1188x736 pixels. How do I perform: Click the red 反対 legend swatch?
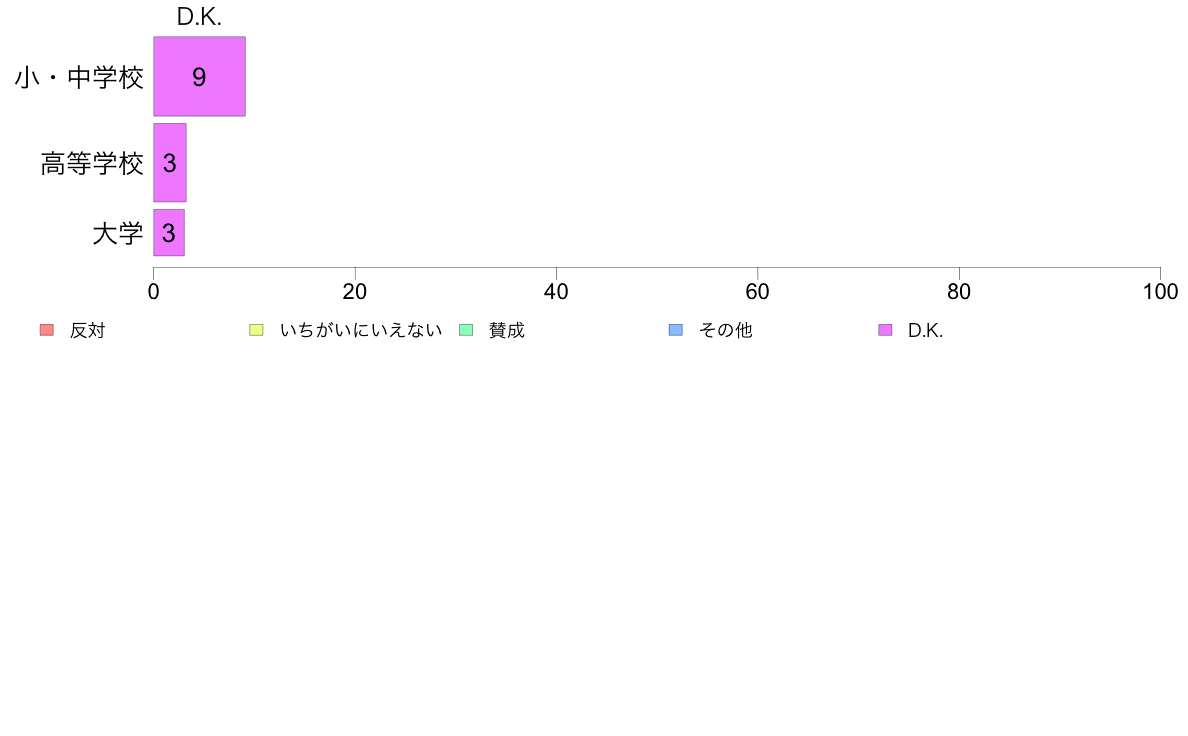[x=47, y=330]
